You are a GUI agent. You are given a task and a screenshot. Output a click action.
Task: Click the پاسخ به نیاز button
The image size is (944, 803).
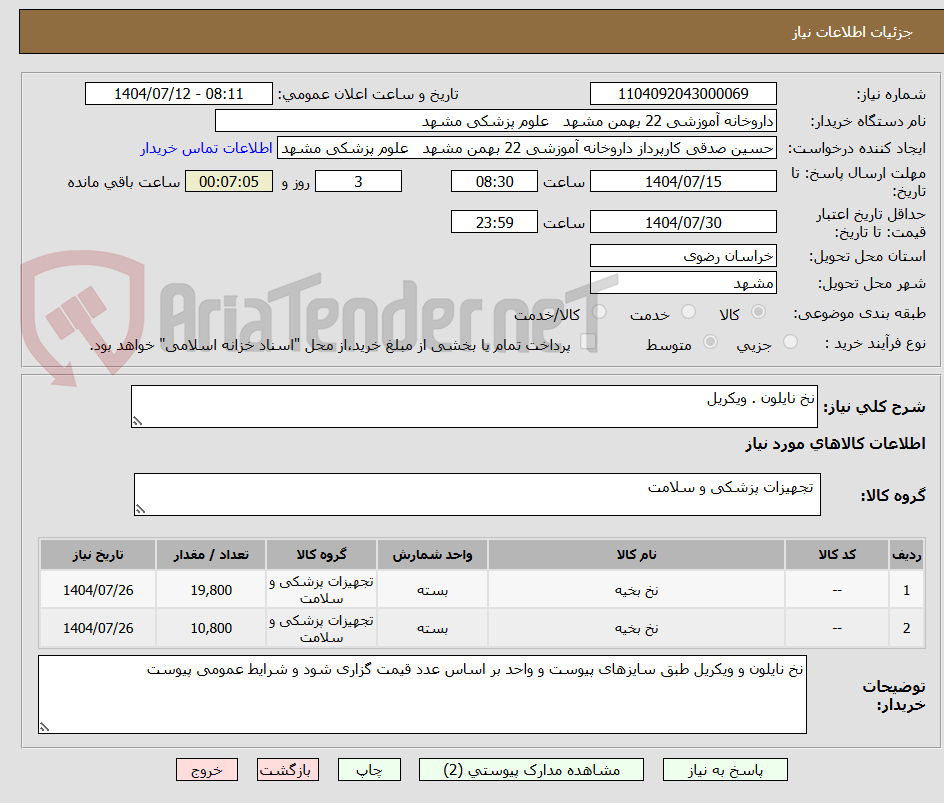725,769
